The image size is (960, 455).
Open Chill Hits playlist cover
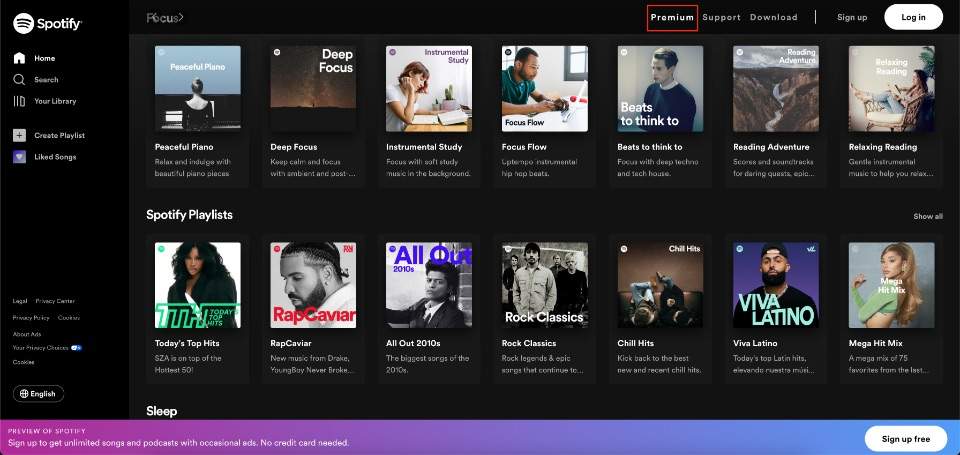pos(661,285)
